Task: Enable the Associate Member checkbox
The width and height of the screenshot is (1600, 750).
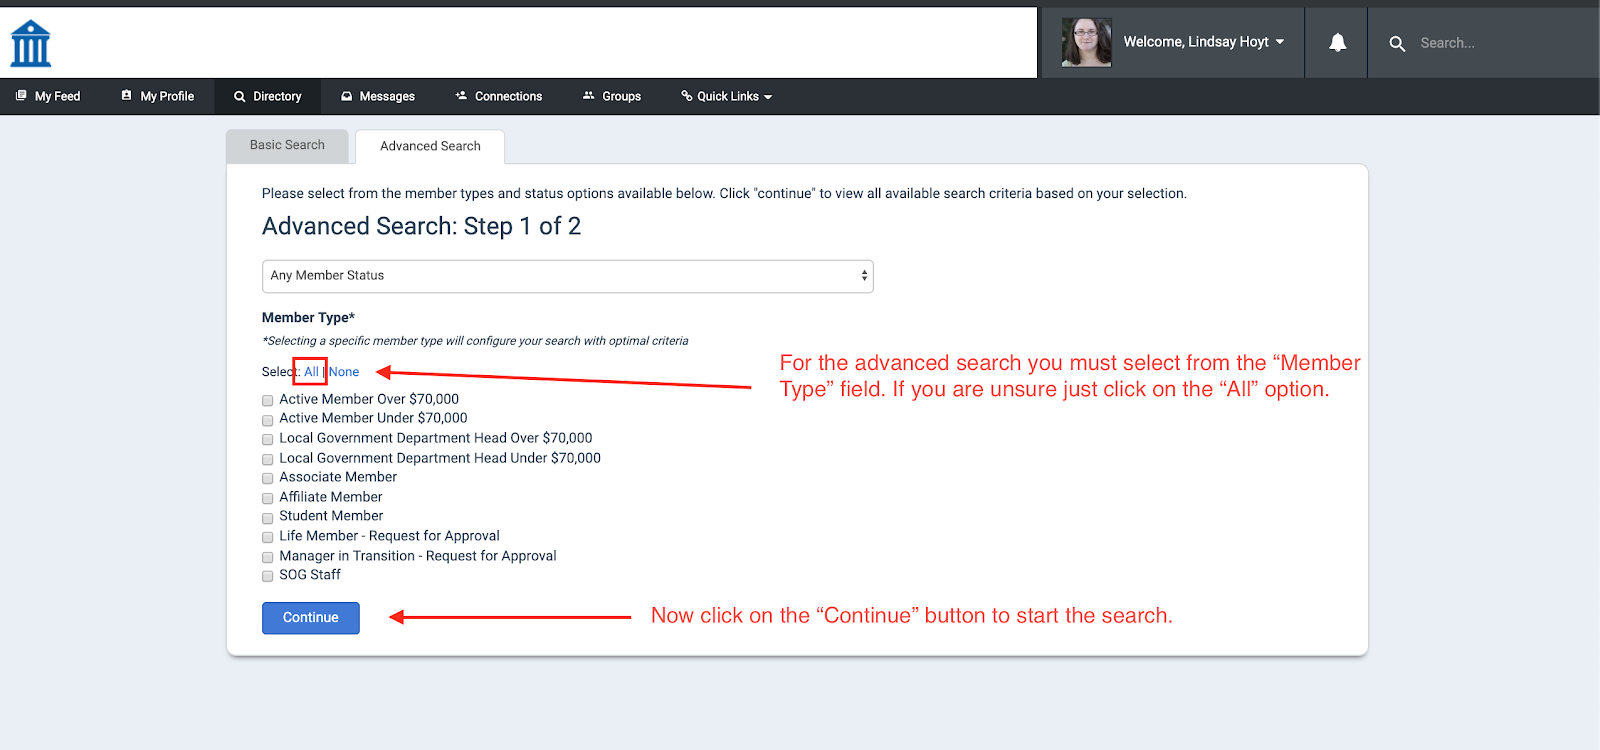Action: 267,478
